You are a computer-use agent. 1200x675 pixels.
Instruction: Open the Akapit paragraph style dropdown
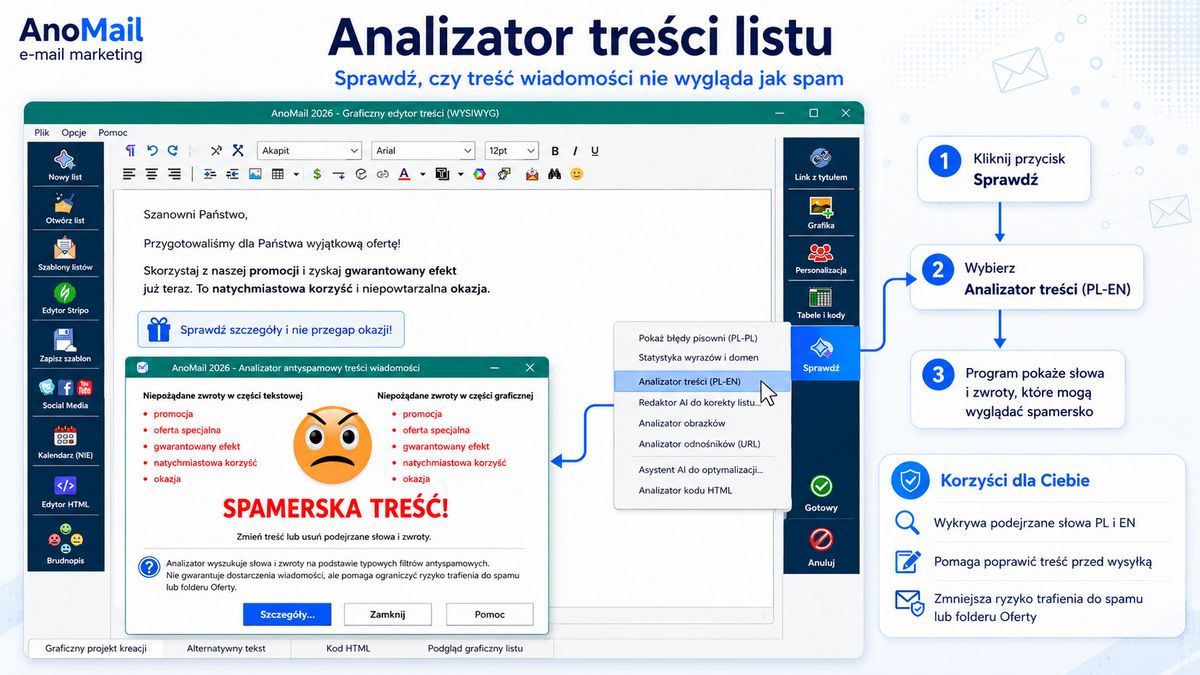click(309, 151)
